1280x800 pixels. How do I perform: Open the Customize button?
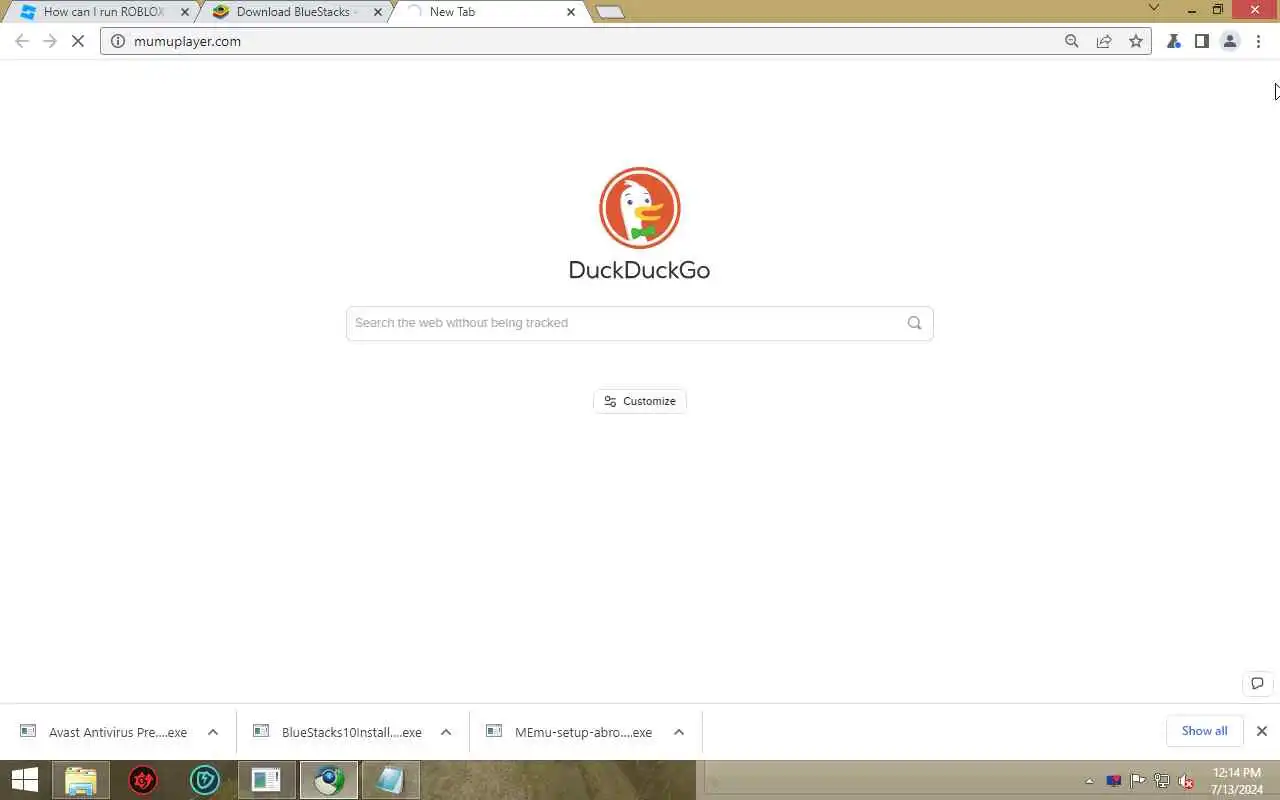[640, 401]
